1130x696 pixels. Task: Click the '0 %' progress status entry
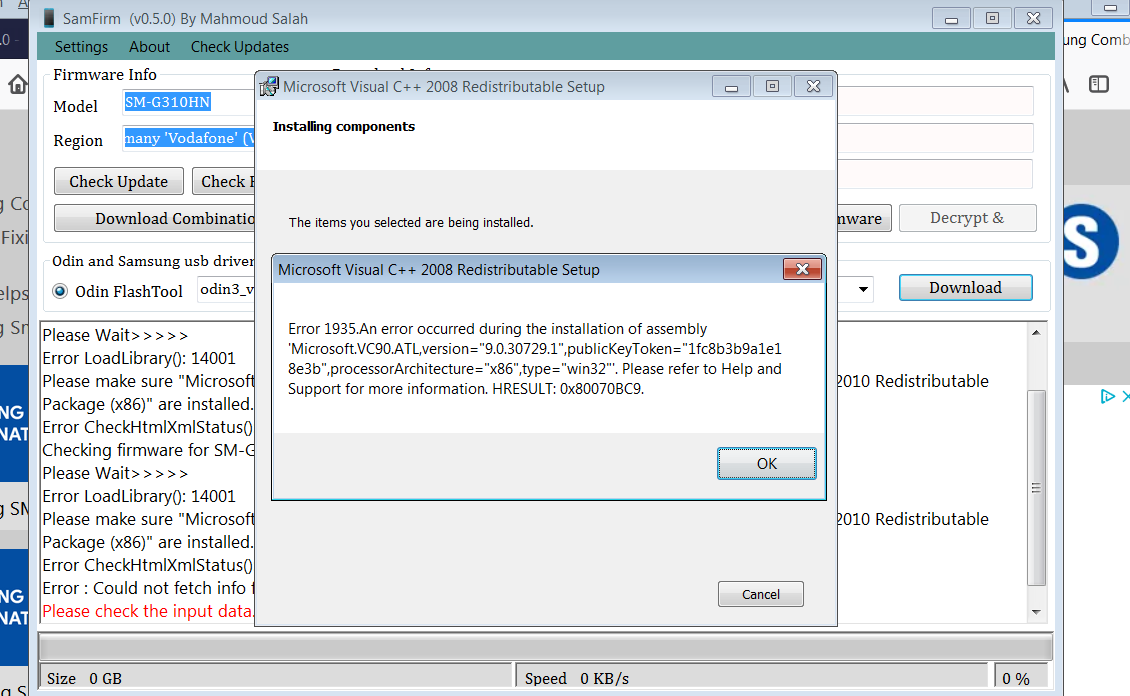point(1015,679)
